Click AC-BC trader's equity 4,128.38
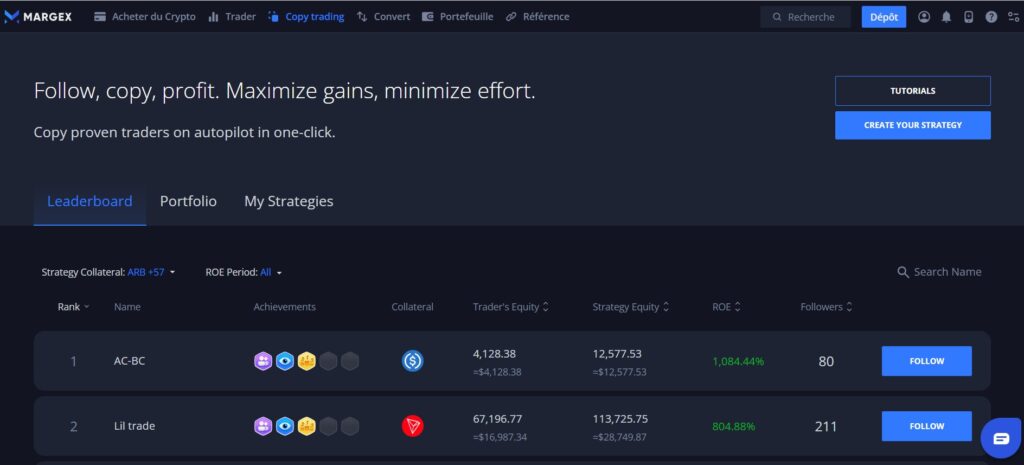This screenshot has width=1024, height=465. (x=494, y=354)
